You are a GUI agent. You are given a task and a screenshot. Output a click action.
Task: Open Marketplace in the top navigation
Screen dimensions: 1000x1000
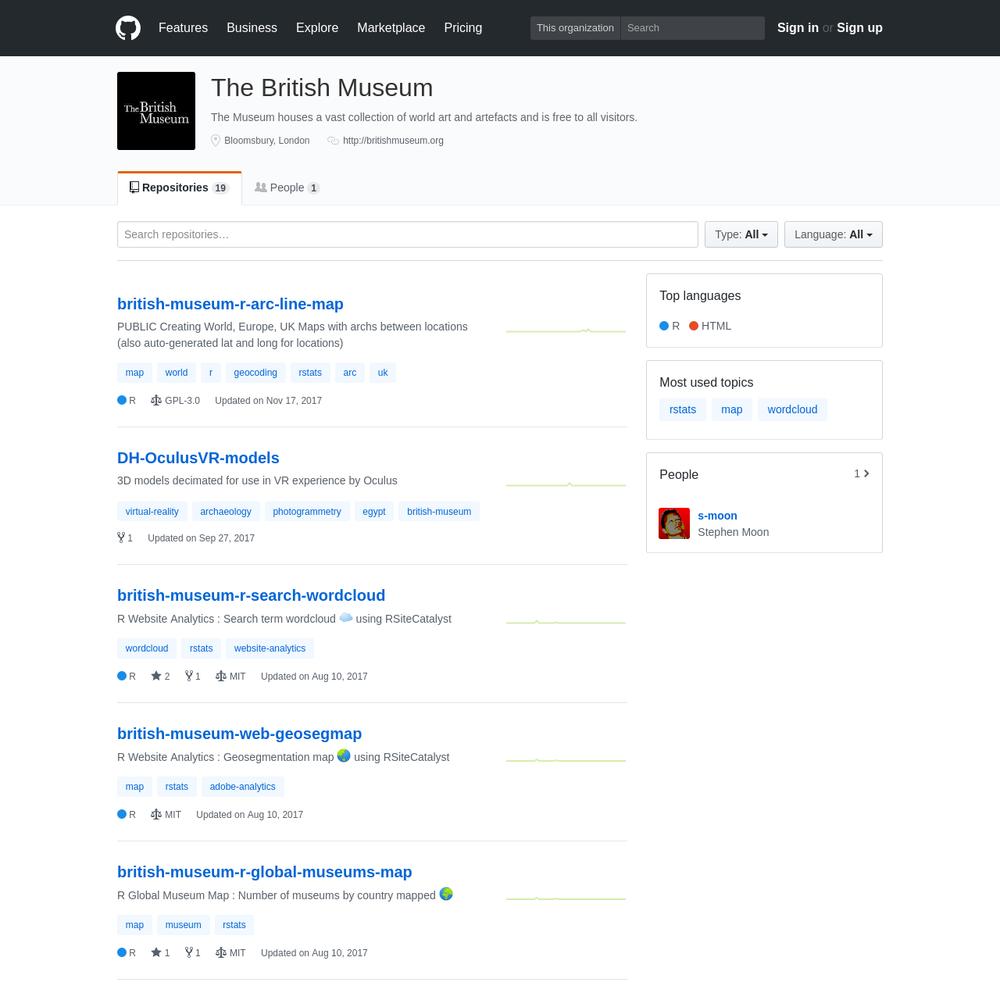(391, 28)
